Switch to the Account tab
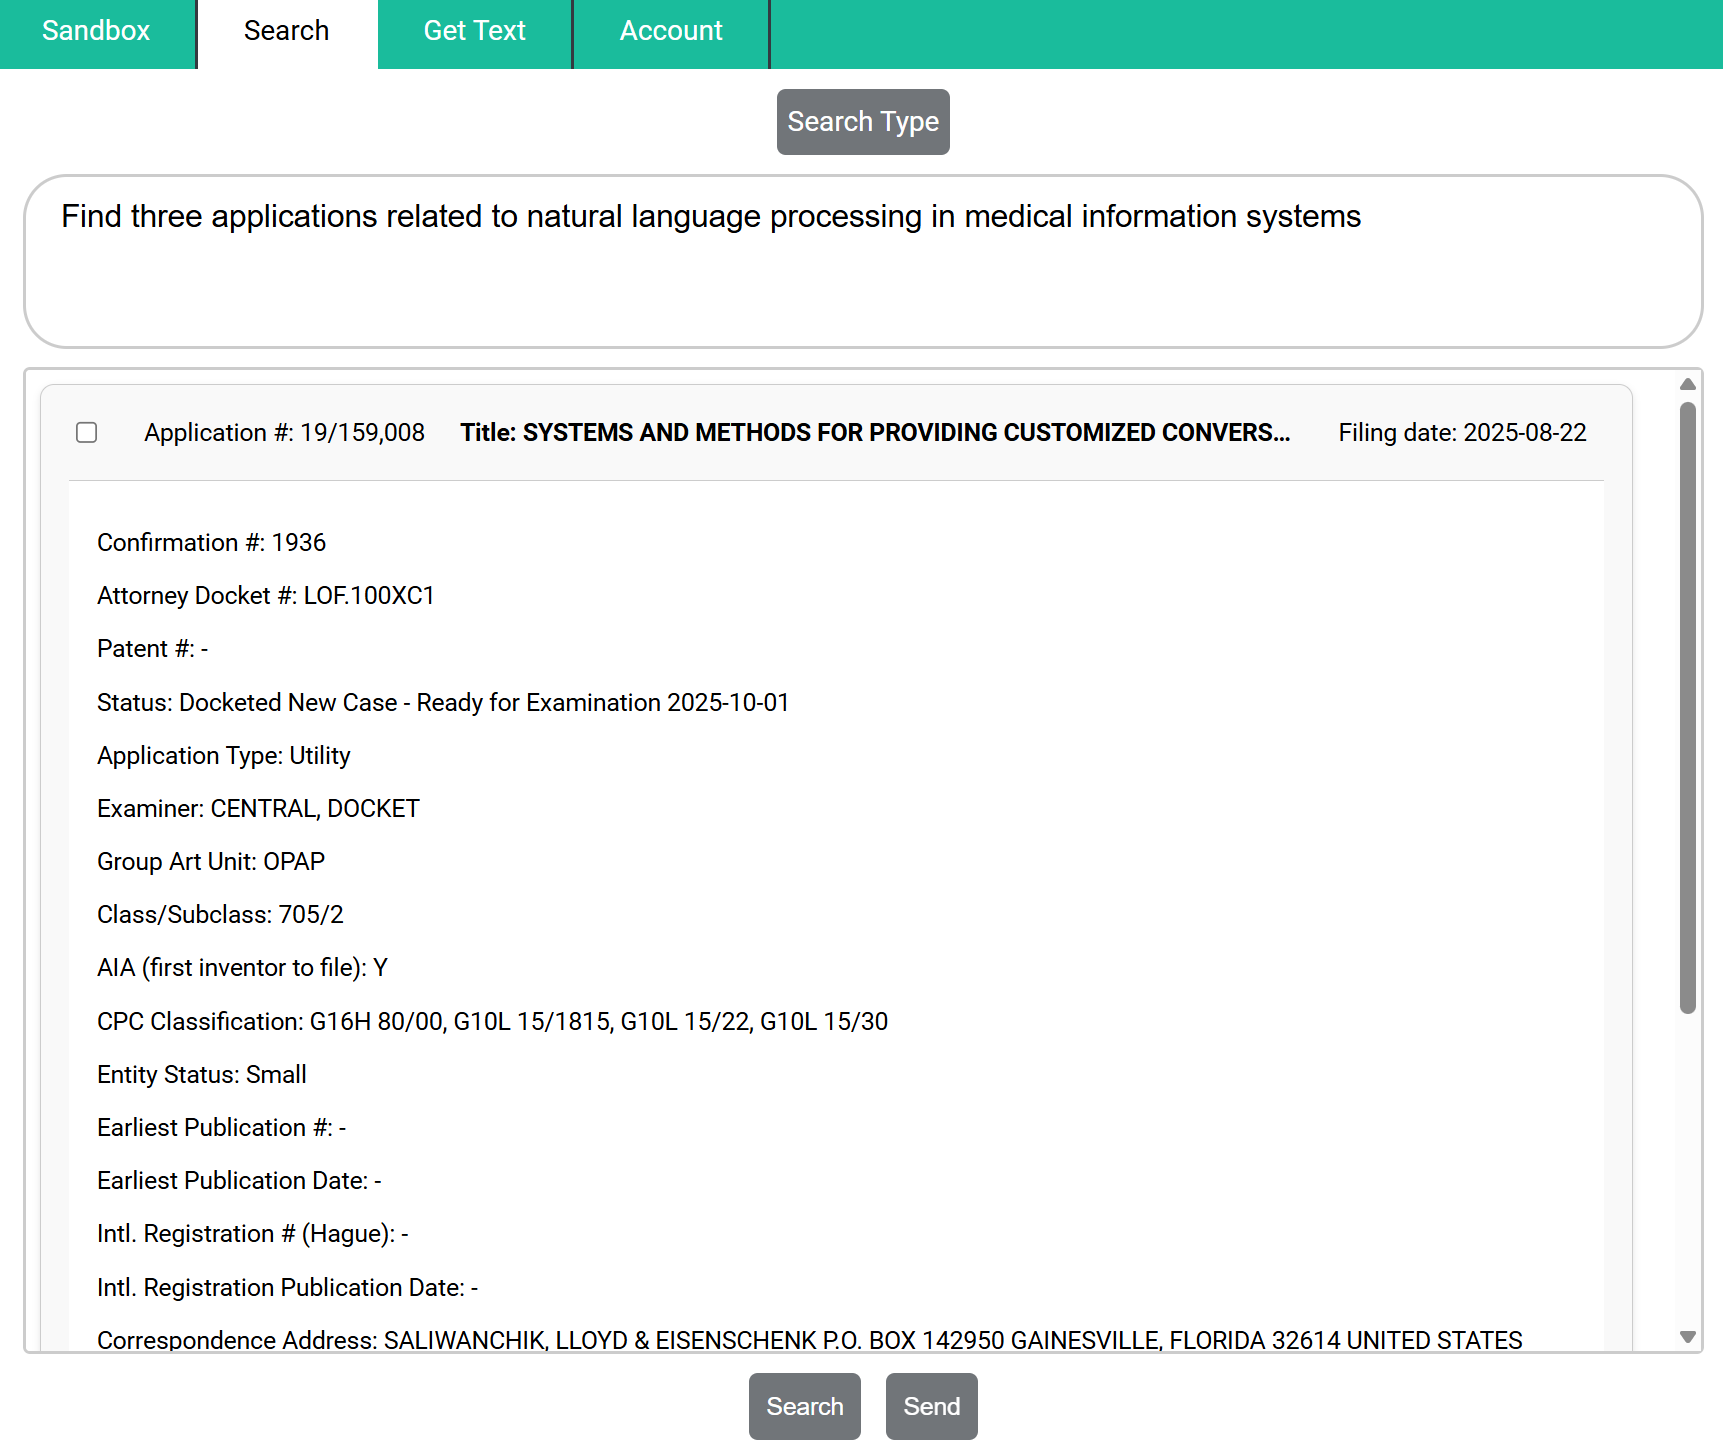This screenshot has height=1448, width=1723. click(671, 31)
